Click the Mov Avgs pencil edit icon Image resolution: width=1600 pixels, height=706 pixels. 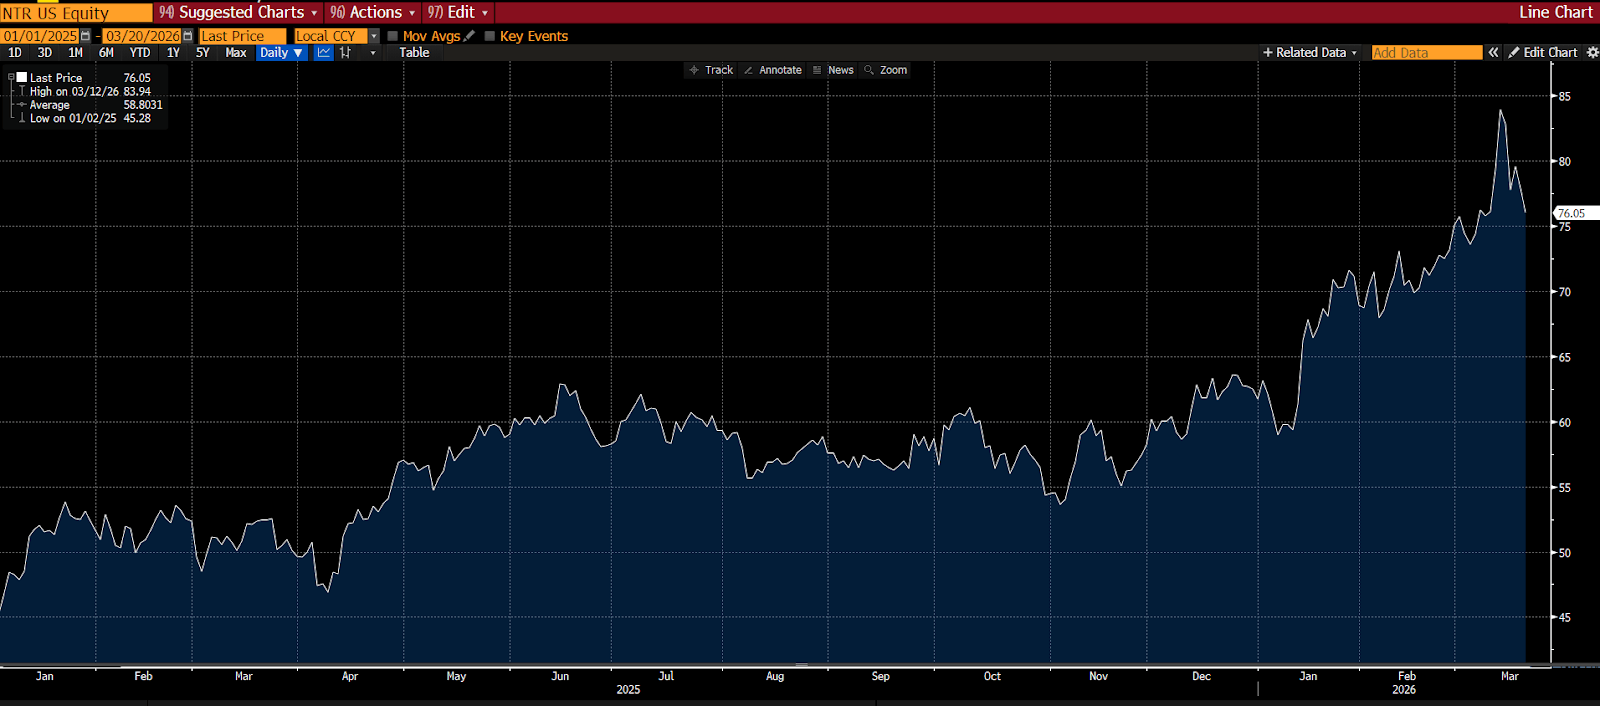click(x=469, y=36)
